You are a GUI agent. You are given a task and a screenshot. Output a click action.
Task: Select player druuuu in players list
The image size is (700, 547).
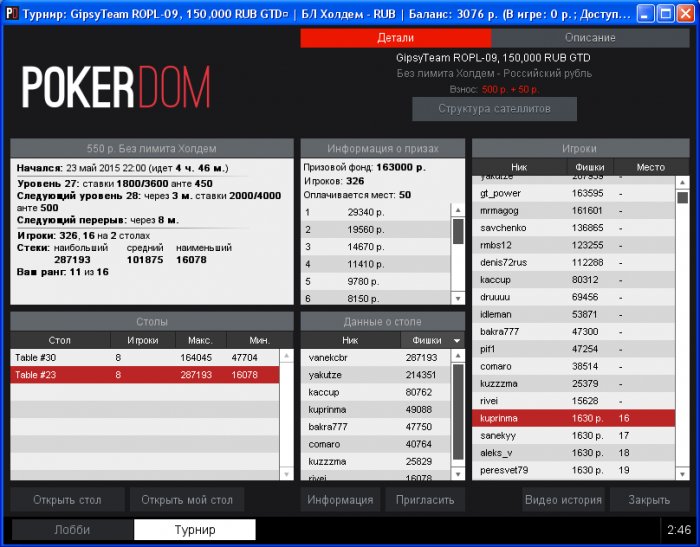pos(574,297)
